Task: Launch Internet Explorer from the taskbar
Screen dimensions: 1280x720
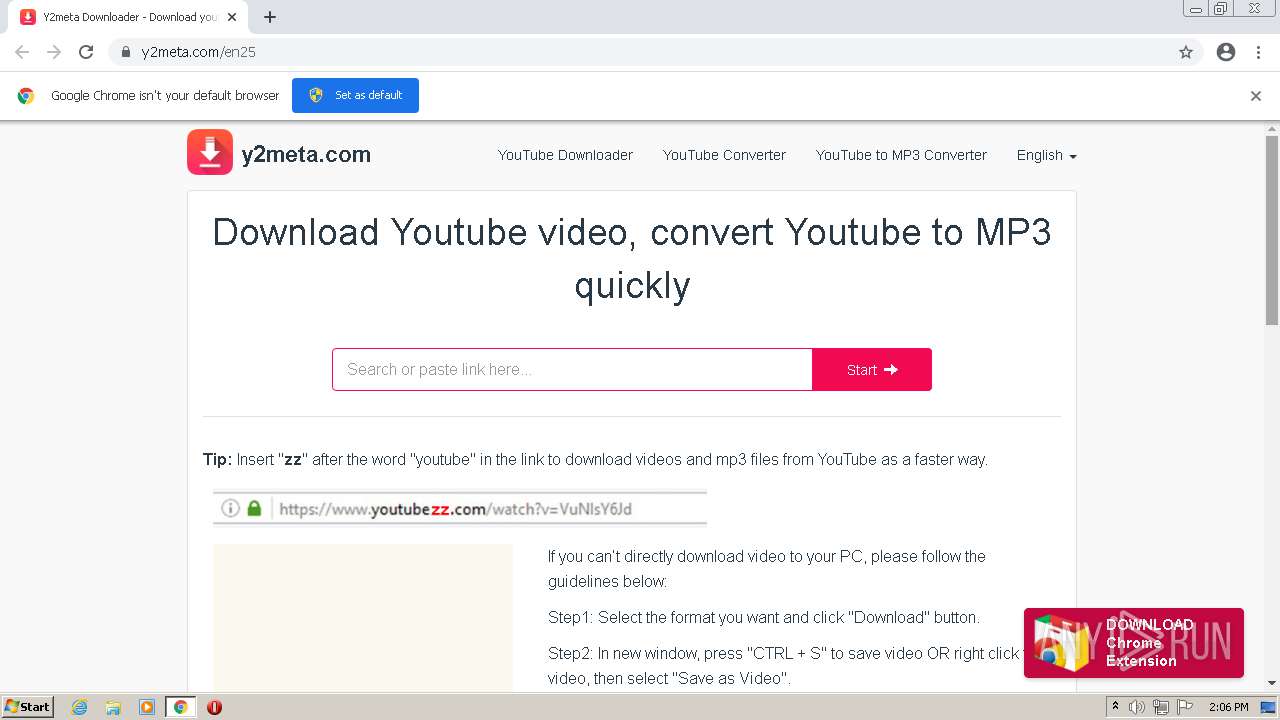Action: (80, 707)
